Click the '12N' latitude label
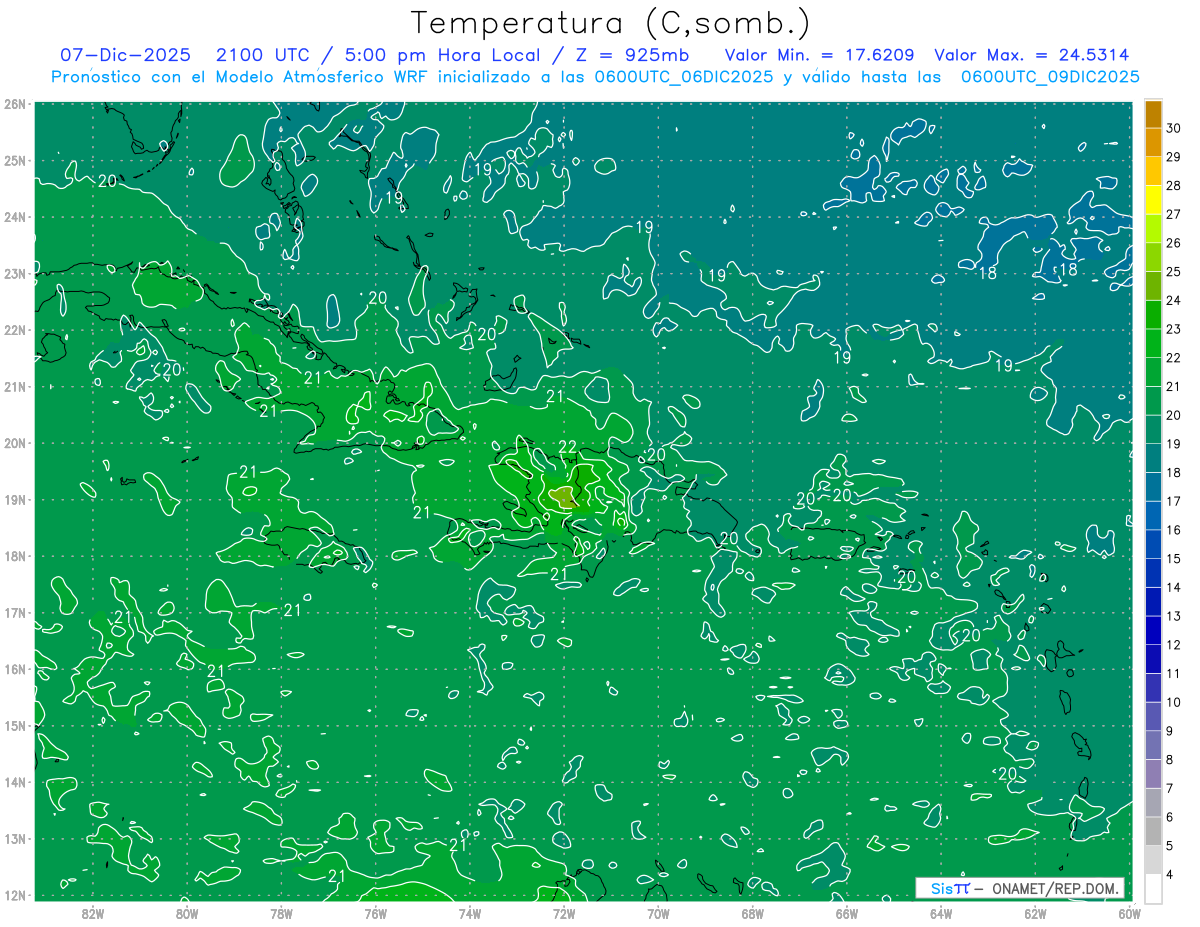This screenshot has width=1200, height=927. tap(16, 895)
